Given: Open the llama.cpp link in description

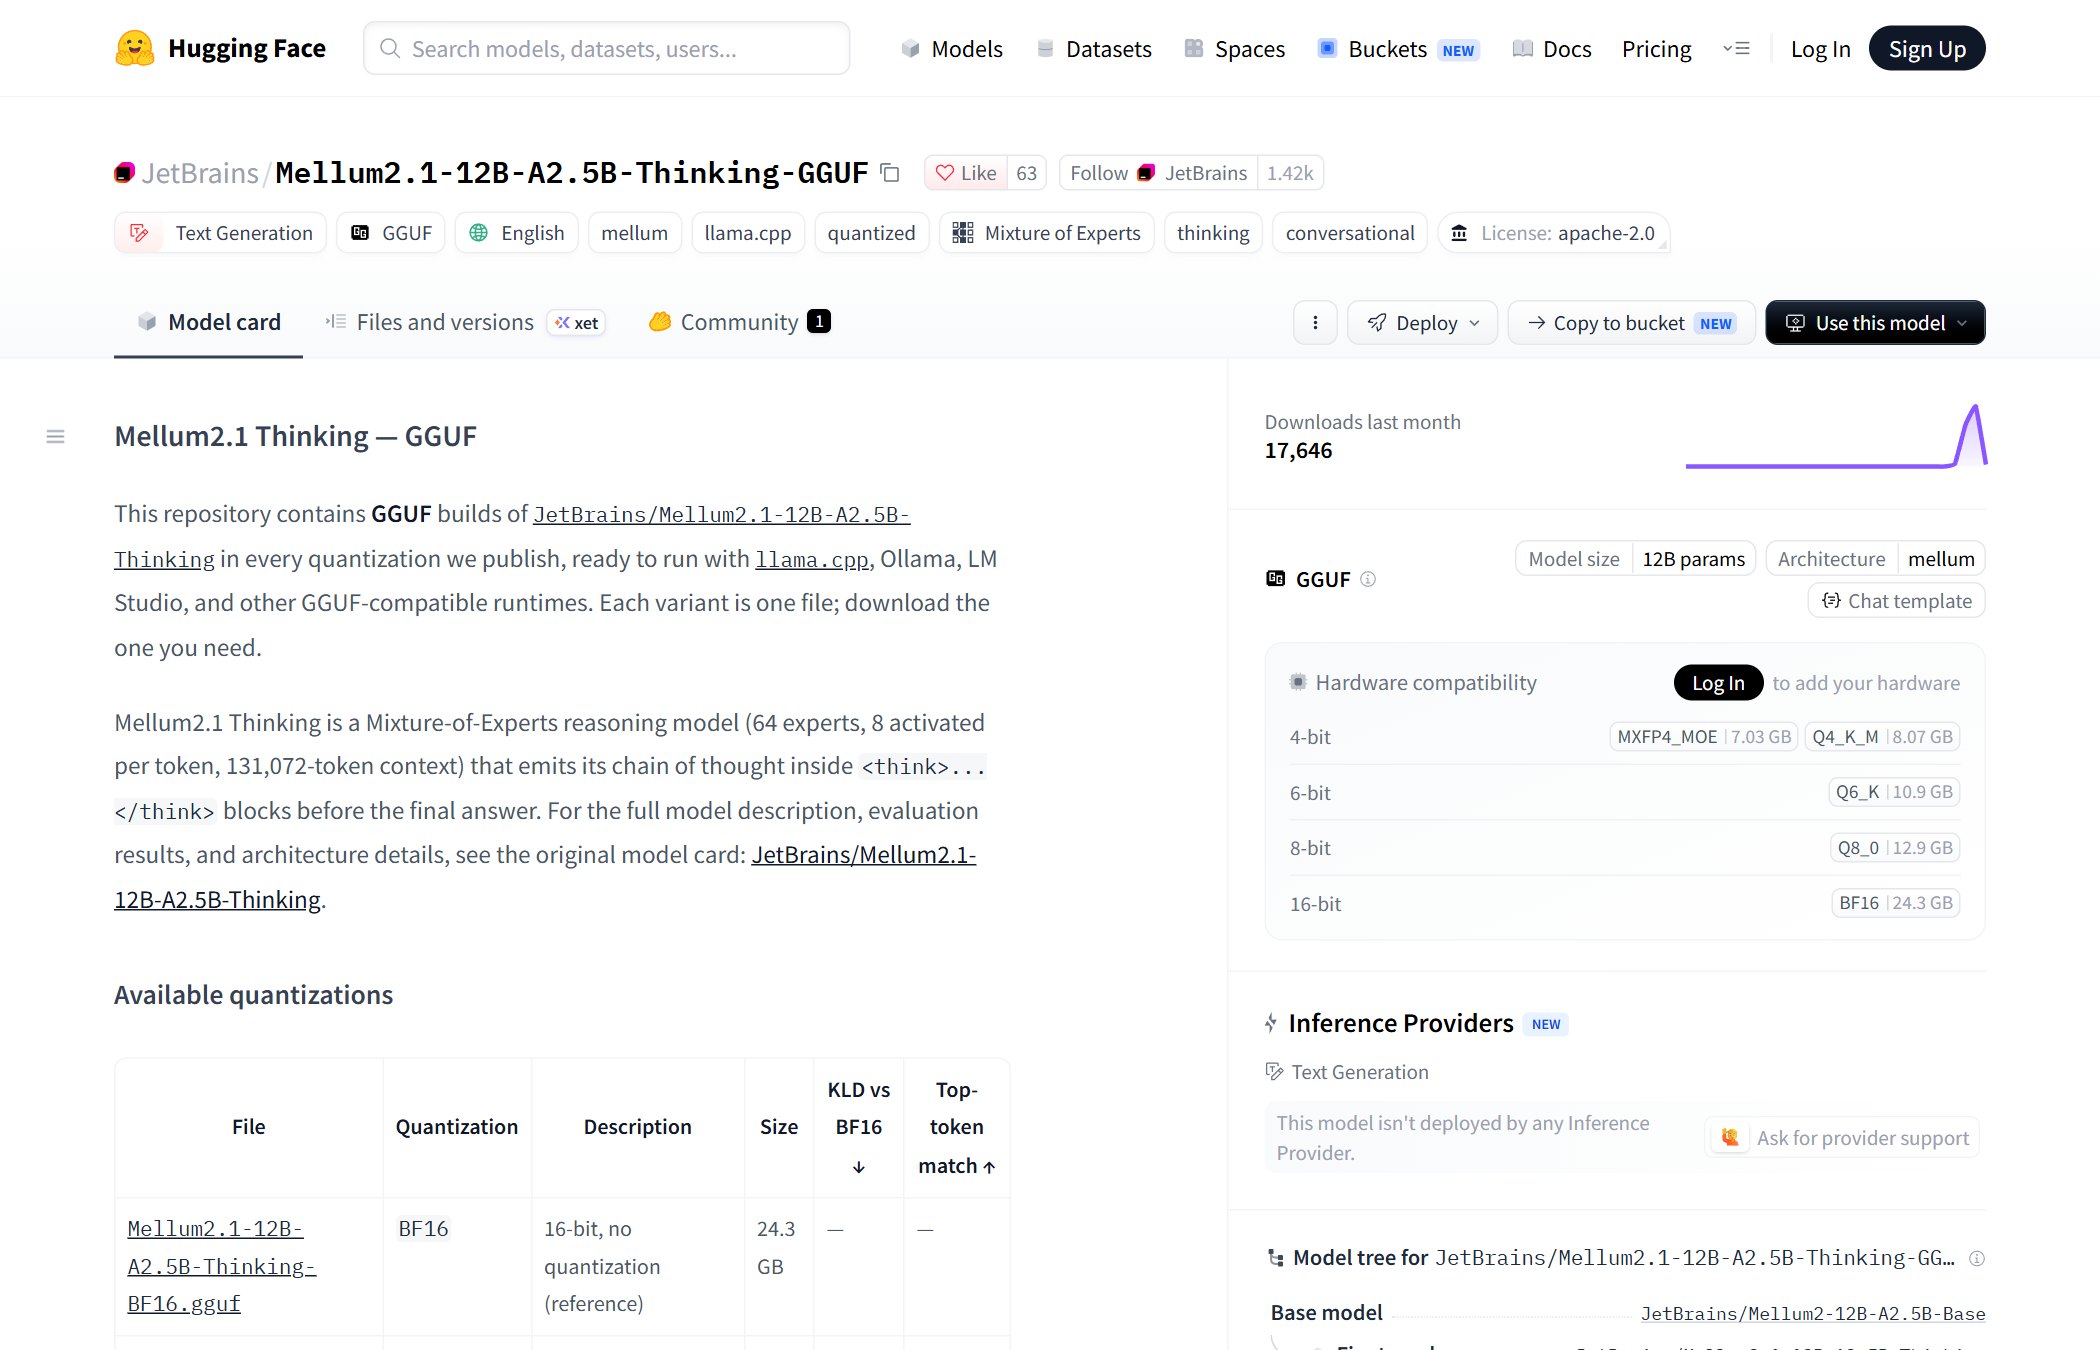Looking at the screenshot, I should pyautogui.click(x=811, y=560).
